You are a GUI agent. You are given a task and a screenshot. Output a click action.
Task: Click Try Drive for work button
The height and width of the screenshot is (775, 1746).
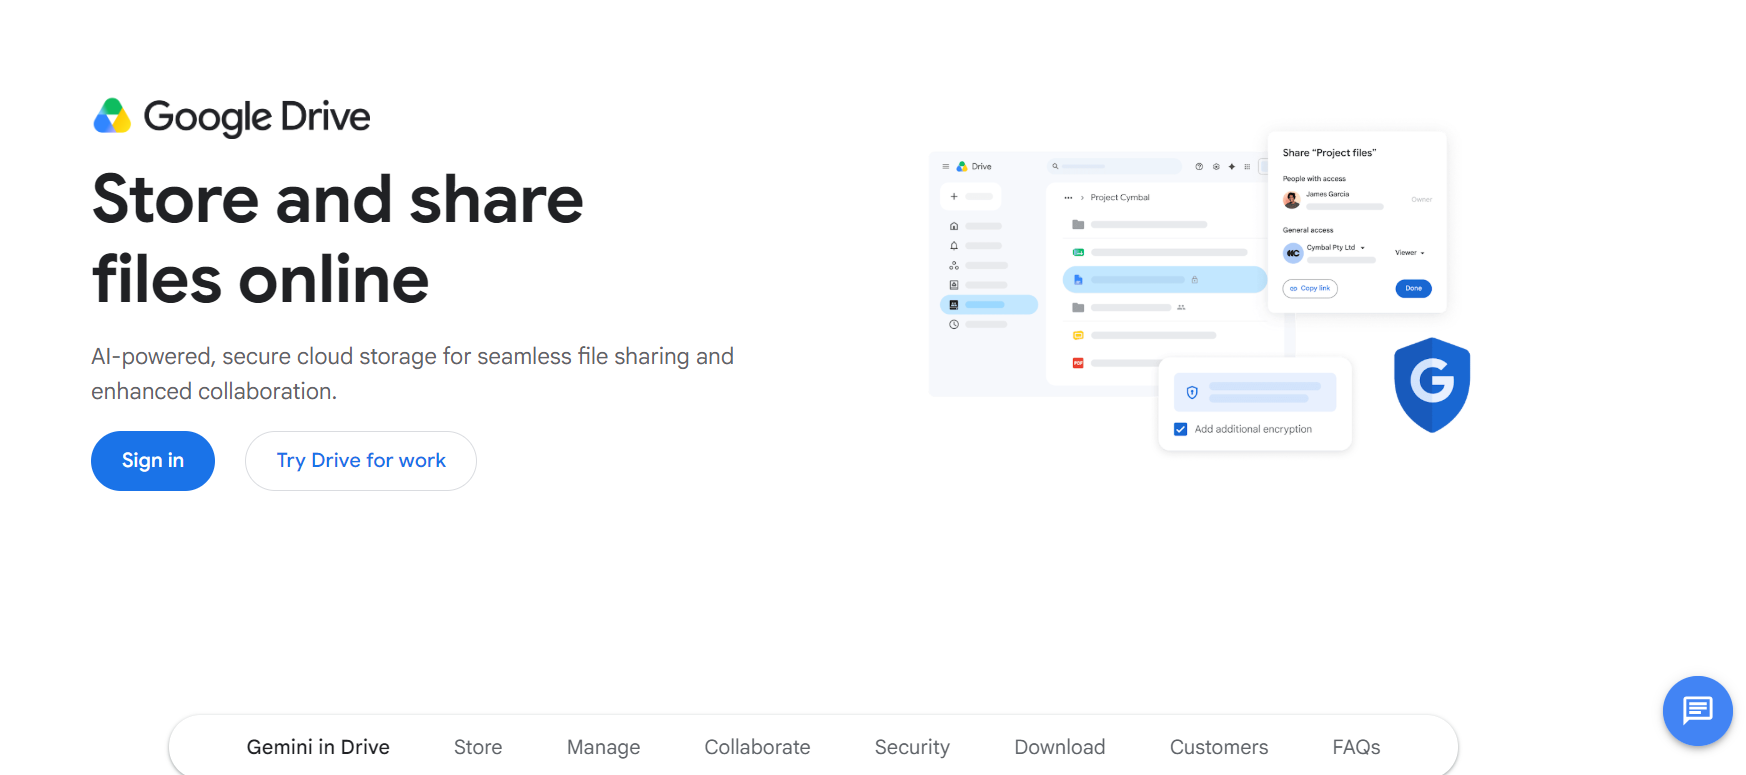(361, 461)
